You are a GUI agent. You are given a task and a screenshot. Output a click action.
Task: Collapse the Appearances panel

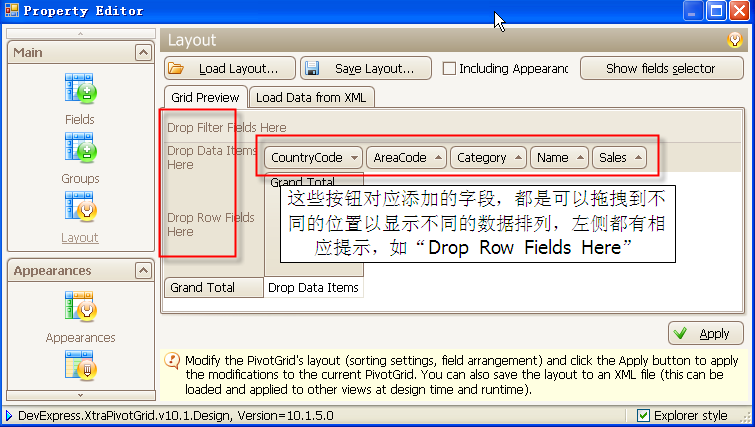tap(143, 271)
